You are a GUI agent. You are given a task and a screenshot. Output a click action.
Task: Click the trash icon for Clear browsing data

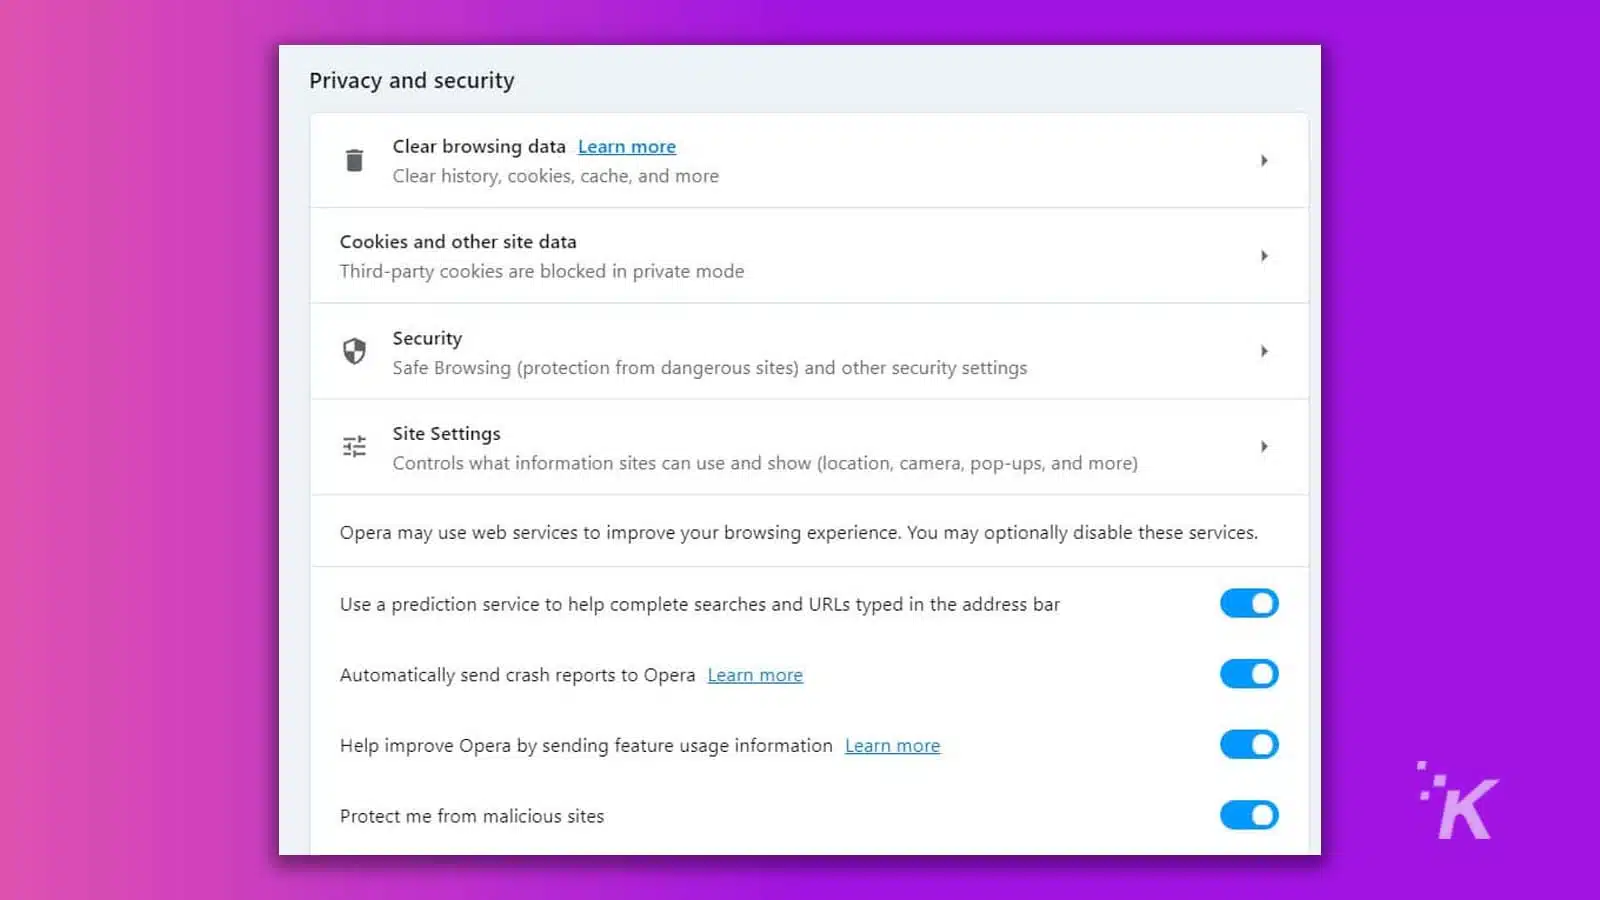(354, 160)
